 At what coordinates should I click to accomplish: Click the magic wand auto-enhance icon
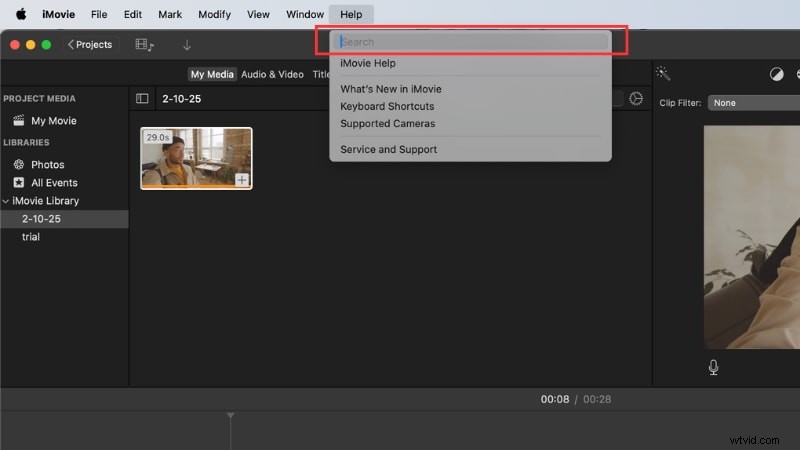point(663,73)
